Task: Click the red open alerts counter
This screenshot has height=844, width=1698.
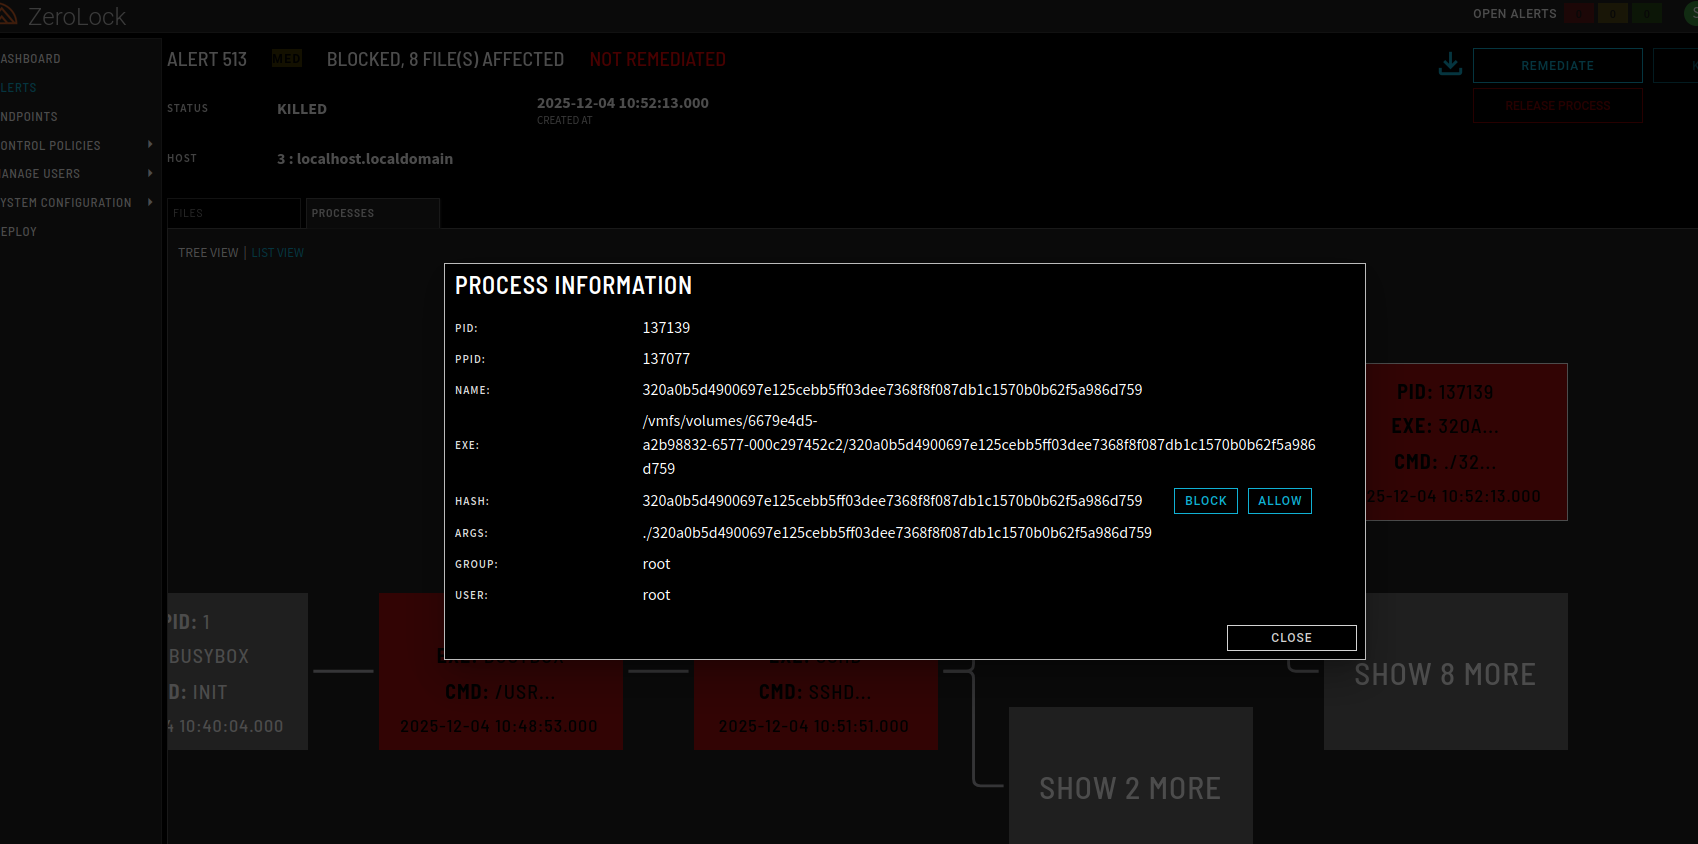Action: (x=1579, y=14)
